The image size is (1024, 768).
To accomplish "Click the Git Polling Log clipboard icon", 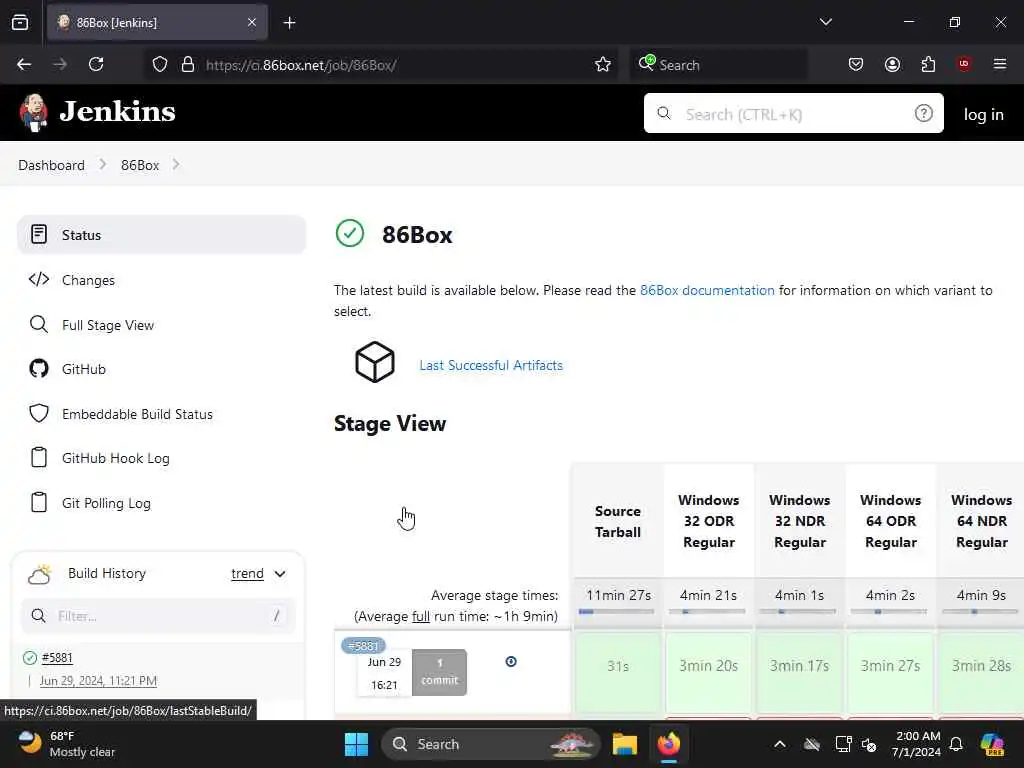I will pos(39,502).
